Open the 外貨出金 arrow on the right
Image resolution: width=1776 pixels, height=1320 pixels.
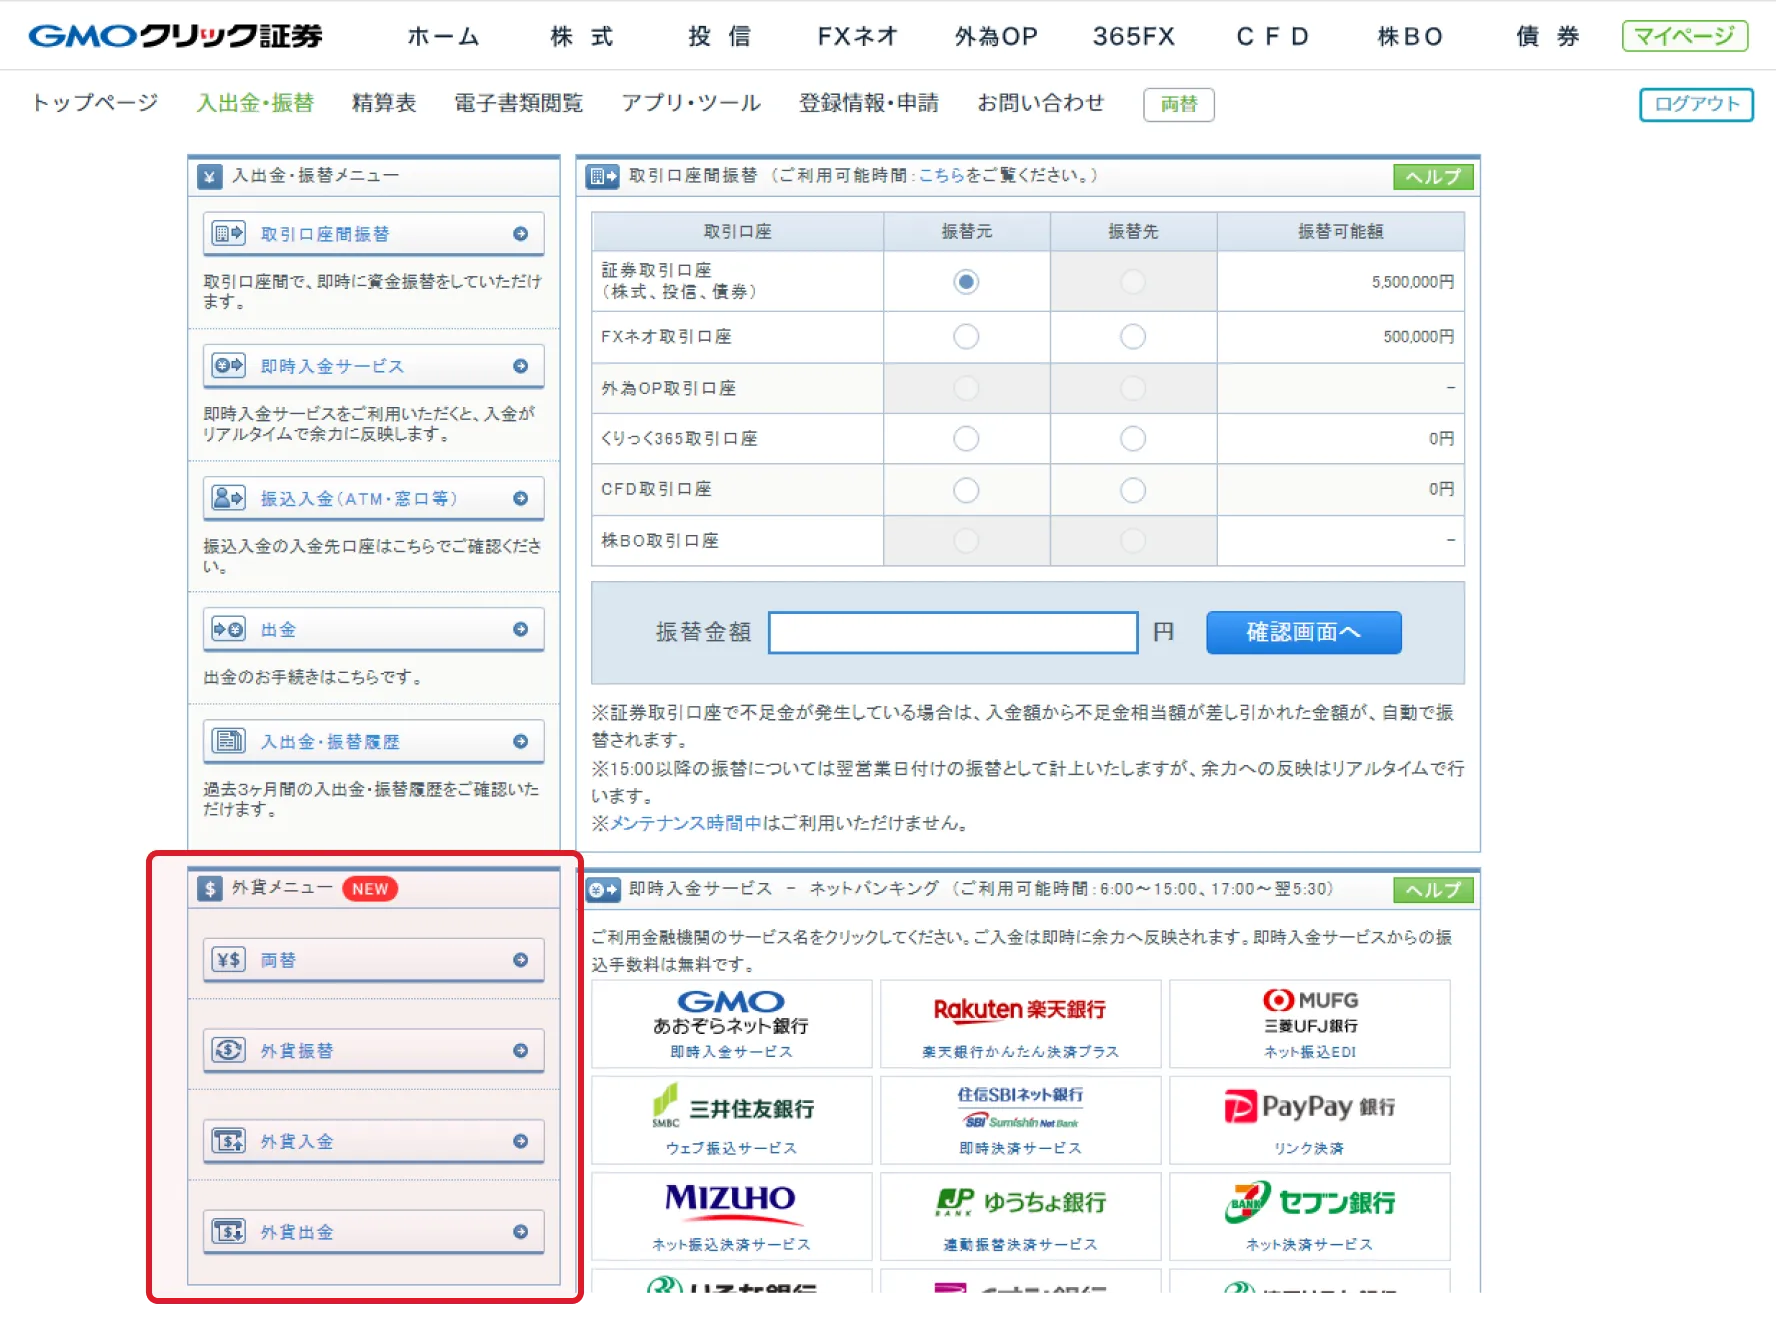click(520, 1232)
